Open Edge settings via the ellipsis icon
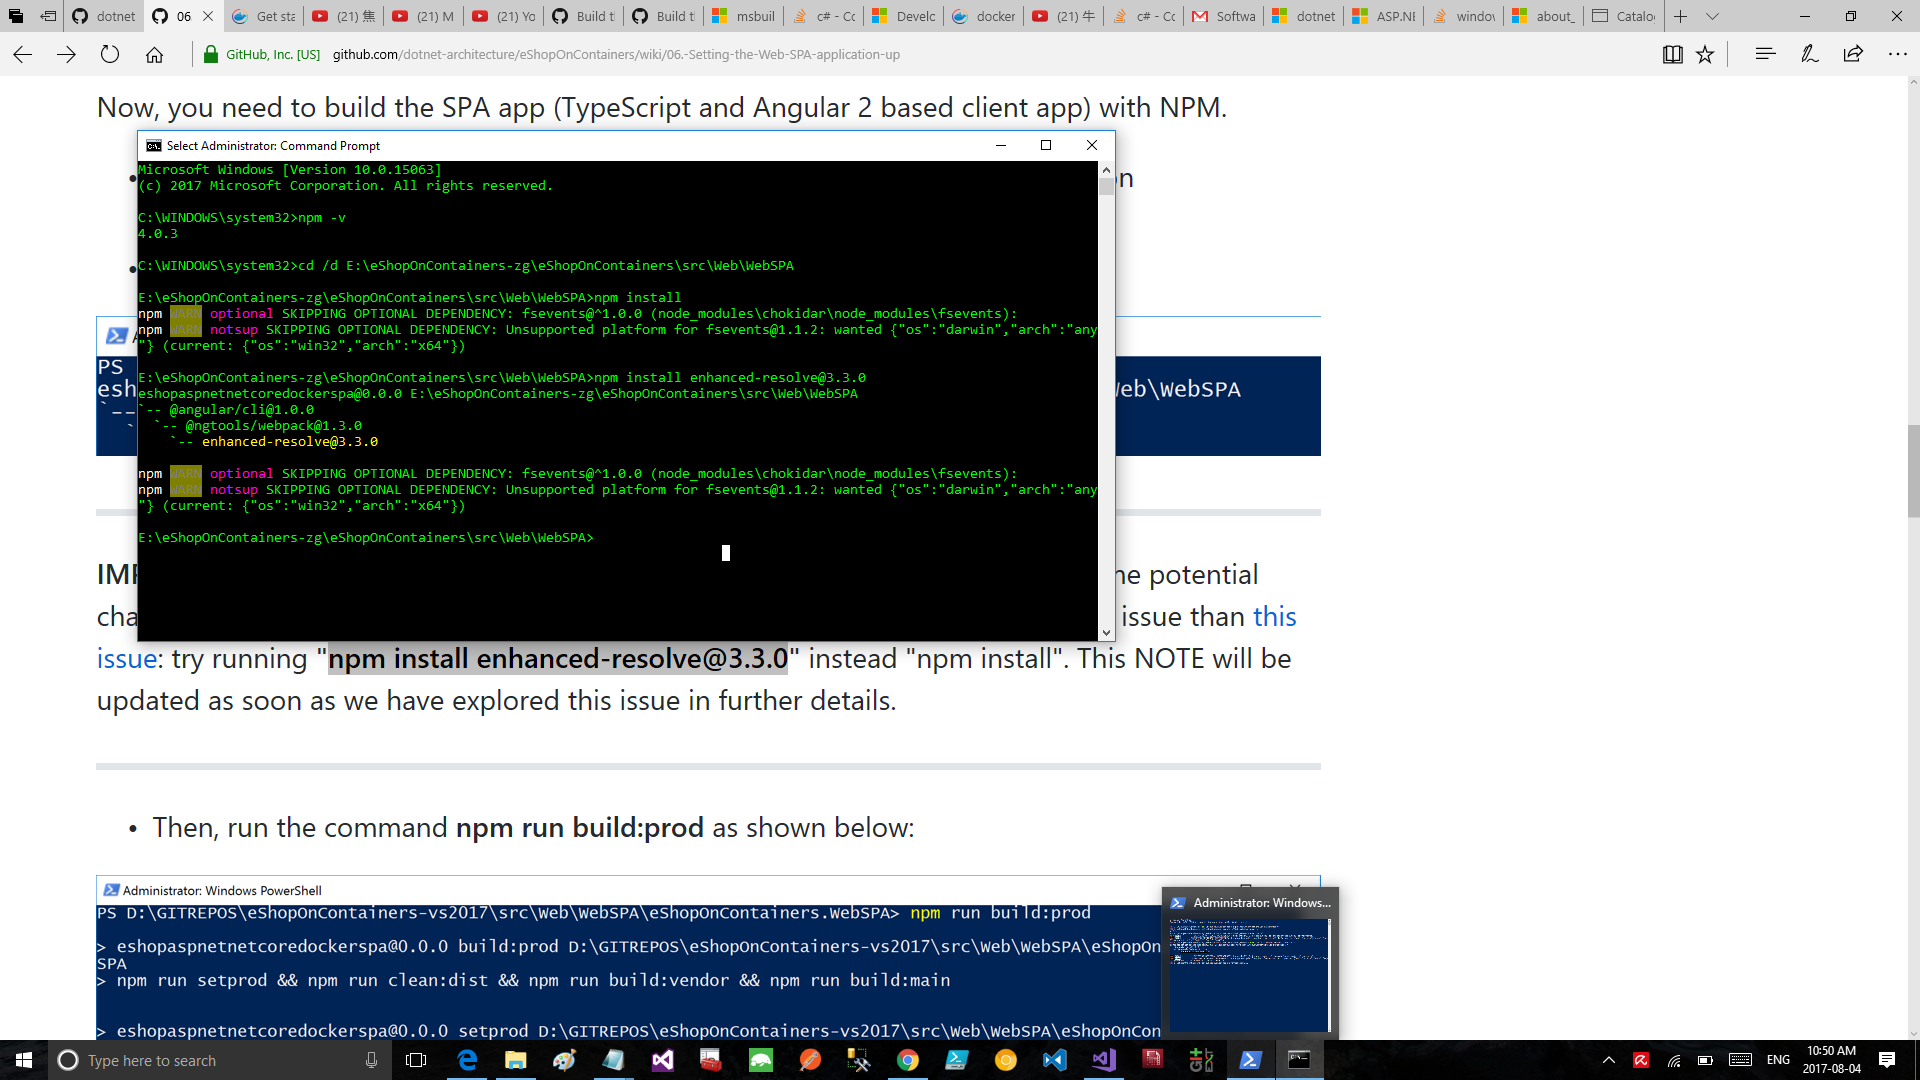 [1899, 54]
